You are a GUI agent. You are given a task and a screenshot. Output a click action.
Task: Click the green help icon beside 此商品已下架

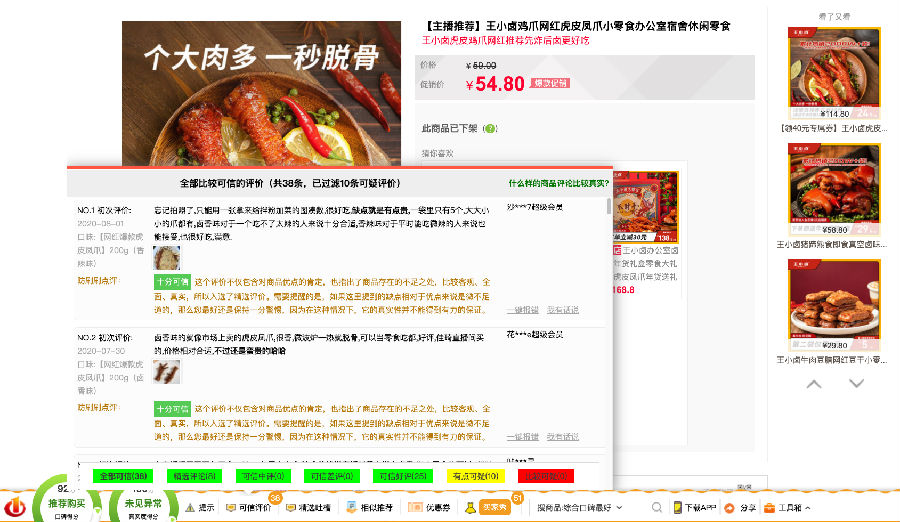pyautogui.click(x=489, y=129)
